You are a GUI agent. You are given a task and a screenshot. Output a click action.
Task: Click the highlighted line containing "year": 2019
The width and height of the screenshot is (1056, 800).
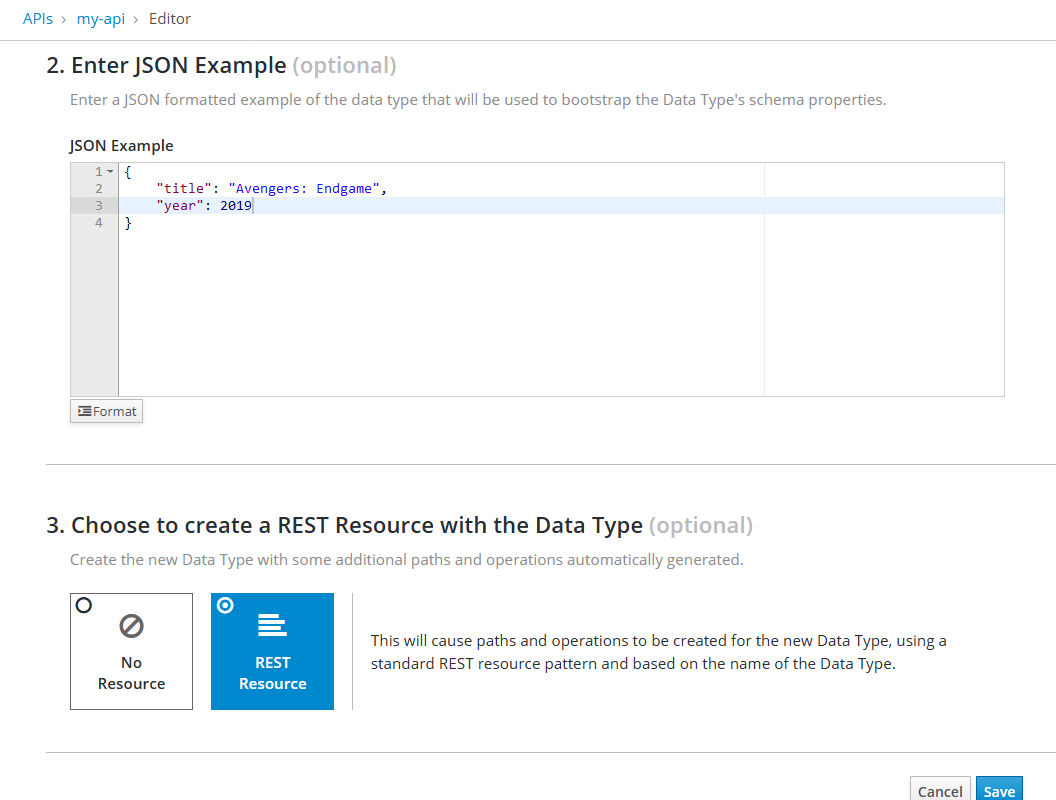[x=200, y=205]
